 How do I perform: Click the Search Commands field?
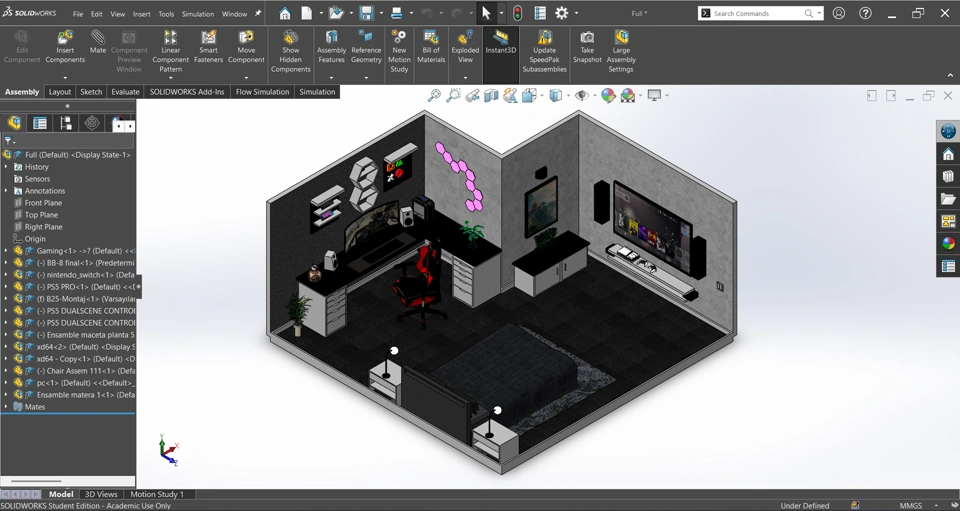coord(760,13)
